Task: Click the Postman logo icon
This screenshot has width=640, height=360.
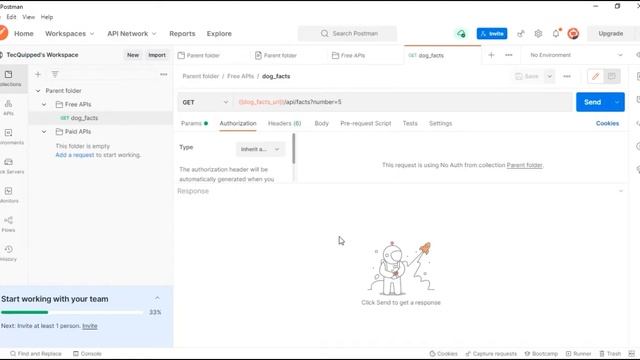Action: [x=3, y=33]
